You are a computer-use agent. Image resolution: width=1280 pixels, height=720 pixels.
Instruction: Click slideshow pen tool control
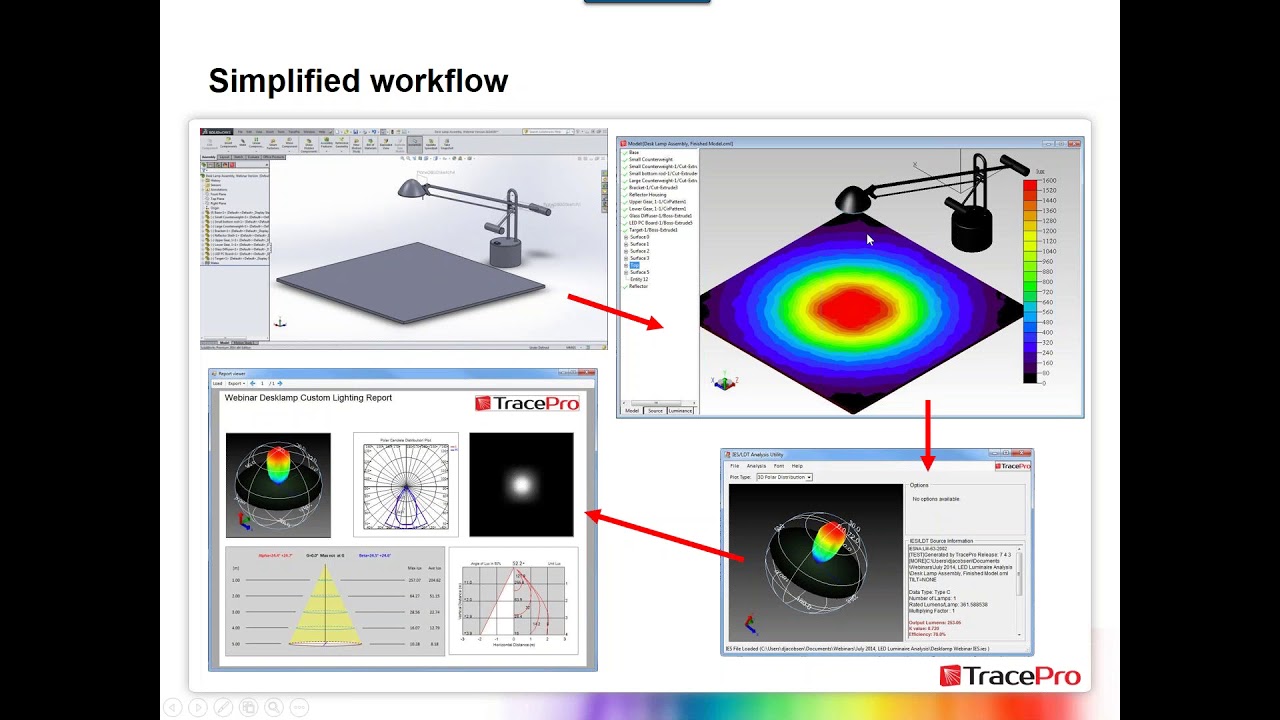pos(223,707)
